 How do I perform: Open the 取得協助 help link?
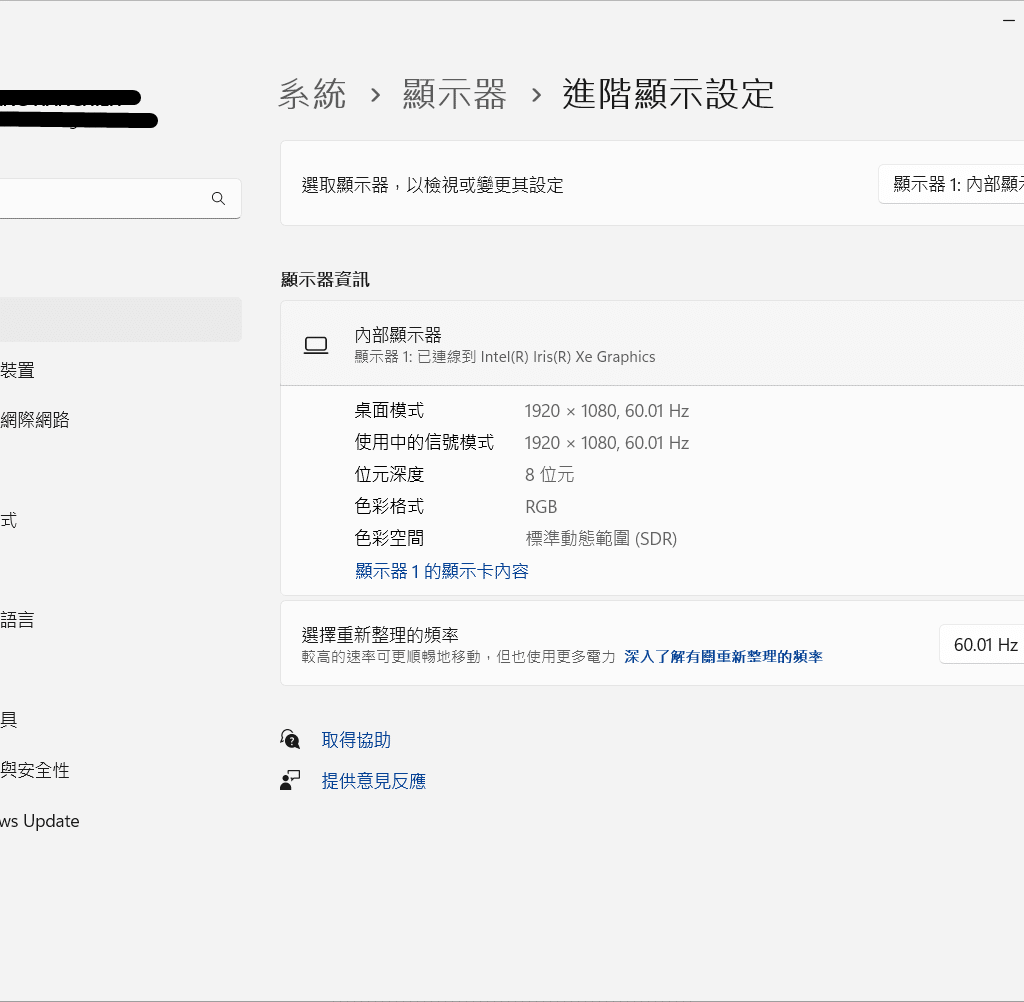356,740
